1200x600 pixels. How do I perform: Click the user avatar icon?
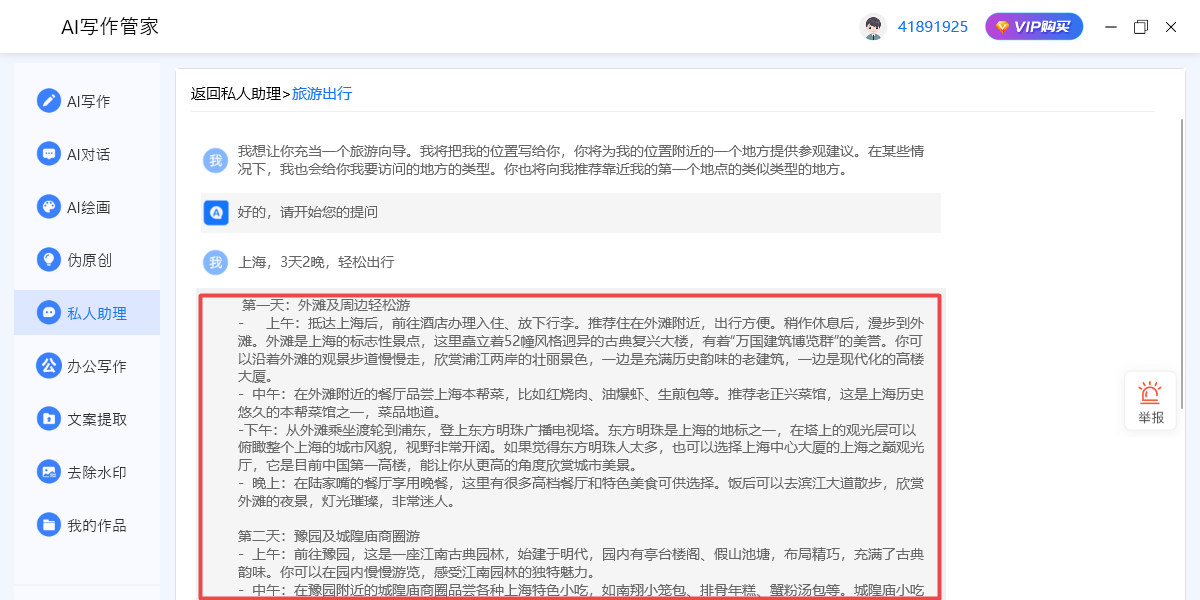tap(873, 27)
